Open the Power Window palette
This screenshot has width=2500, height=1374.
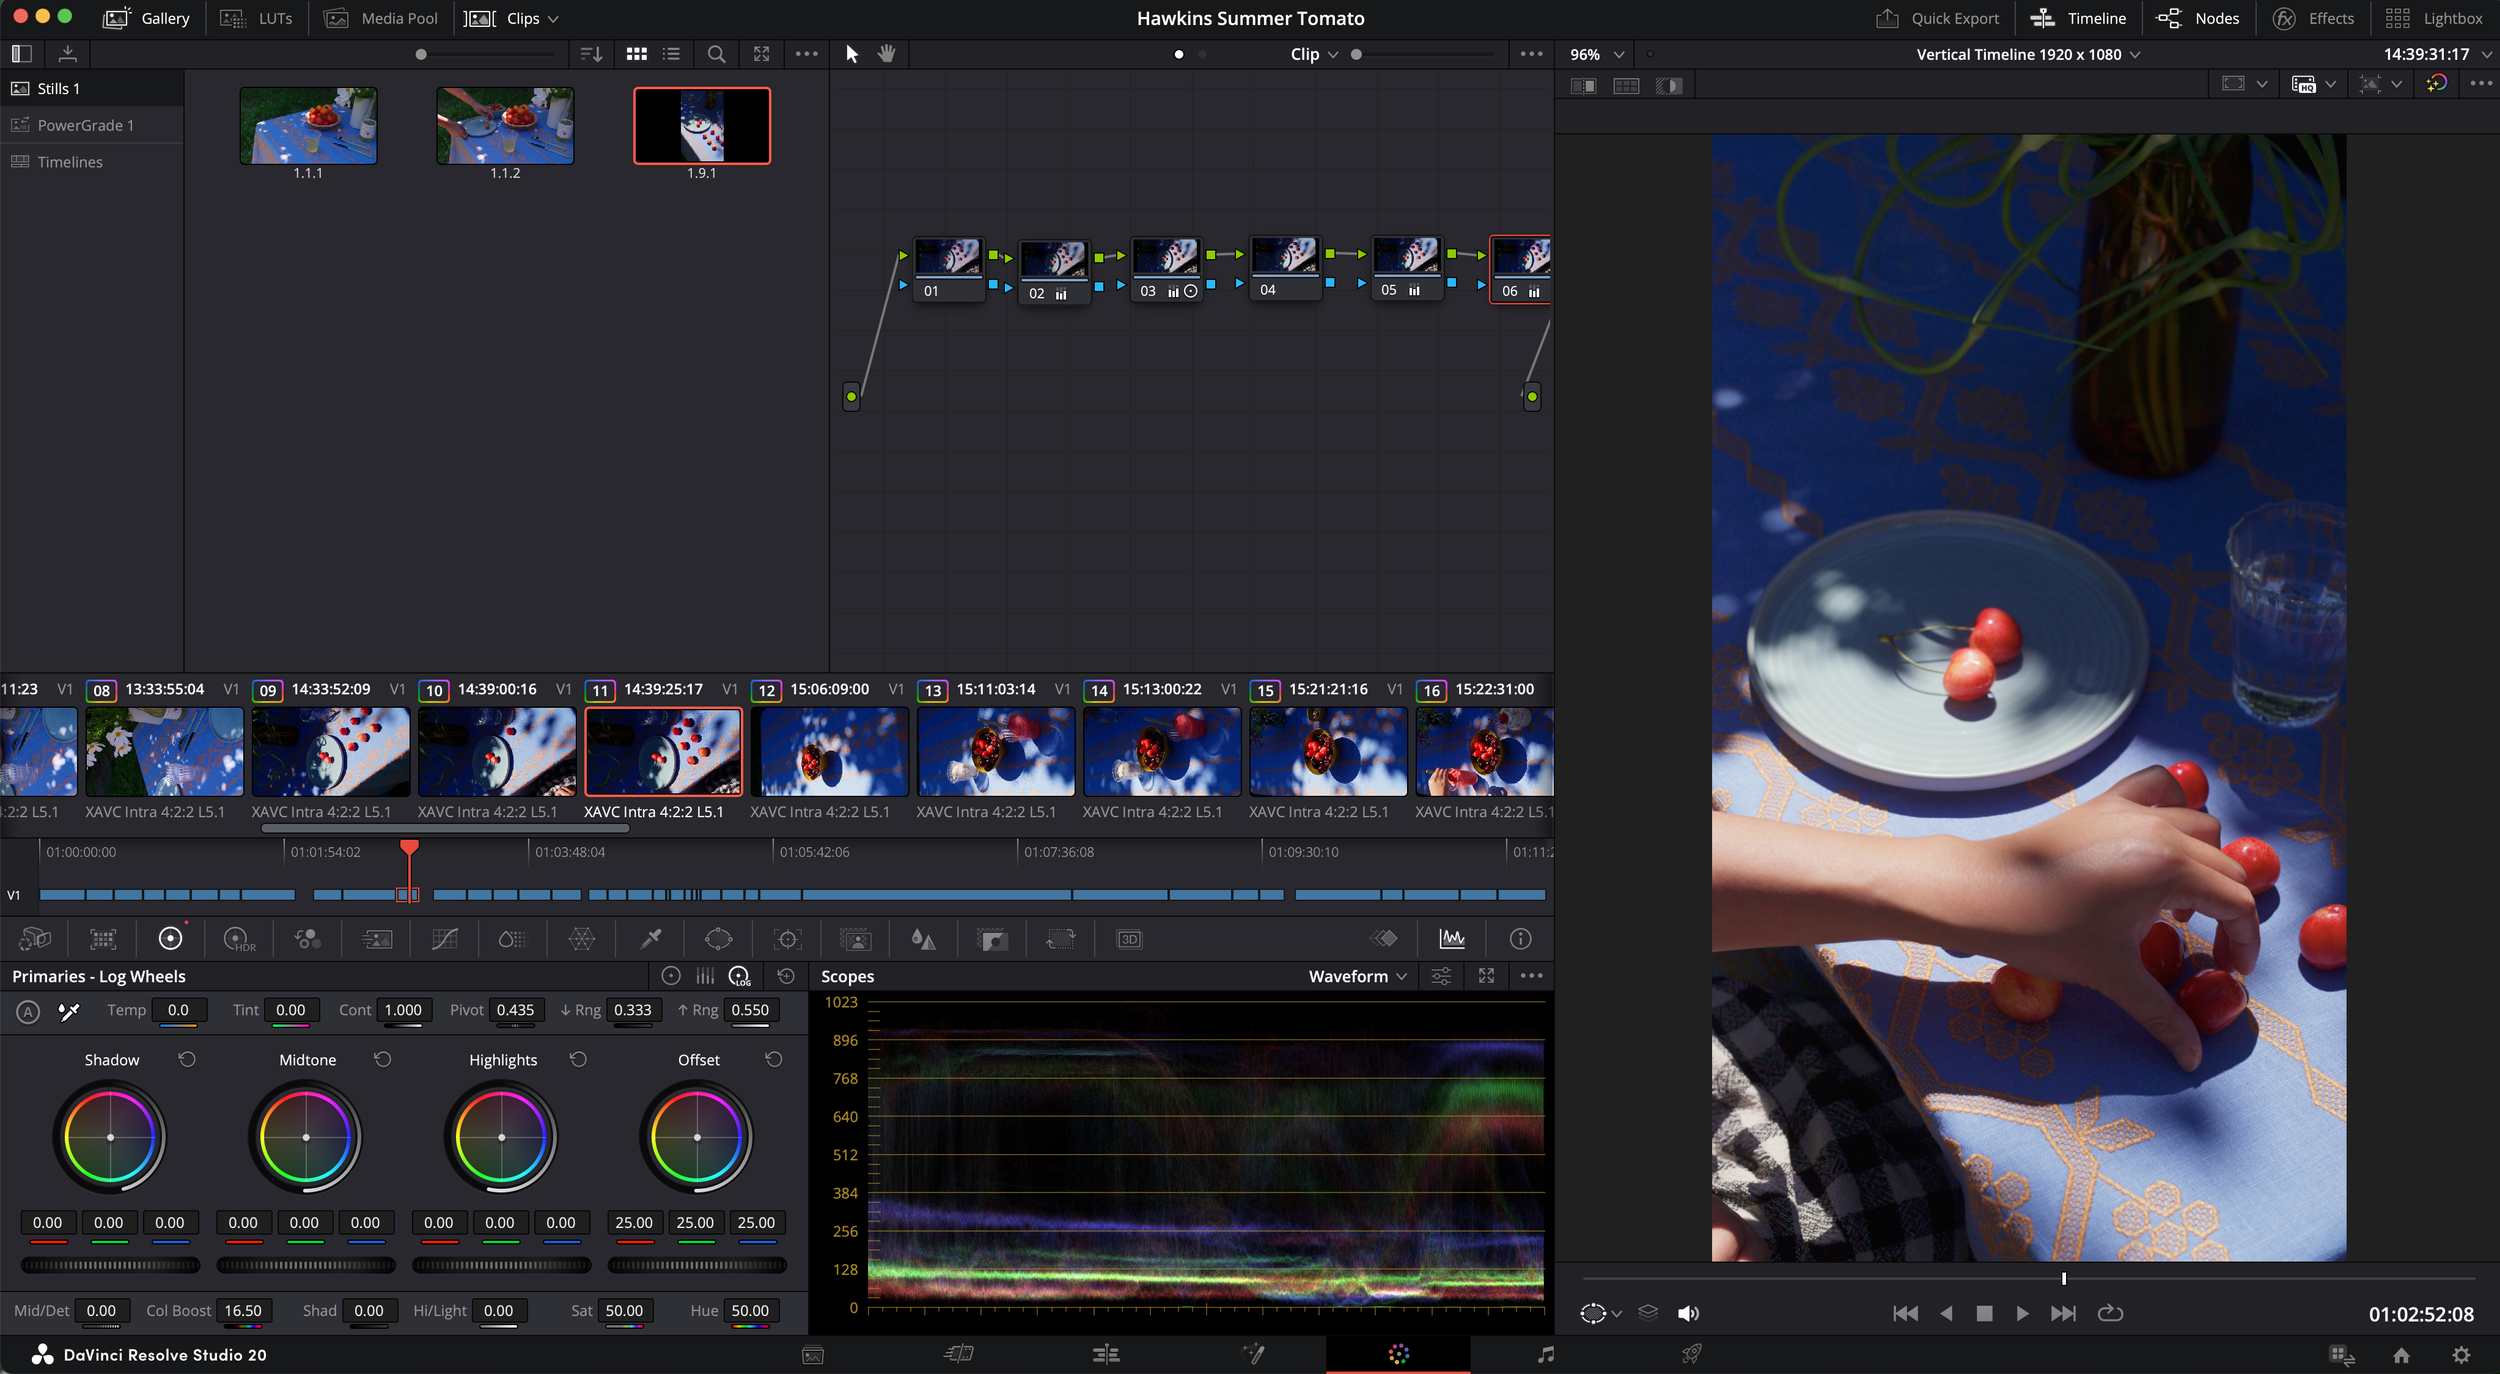click(718, 939)
